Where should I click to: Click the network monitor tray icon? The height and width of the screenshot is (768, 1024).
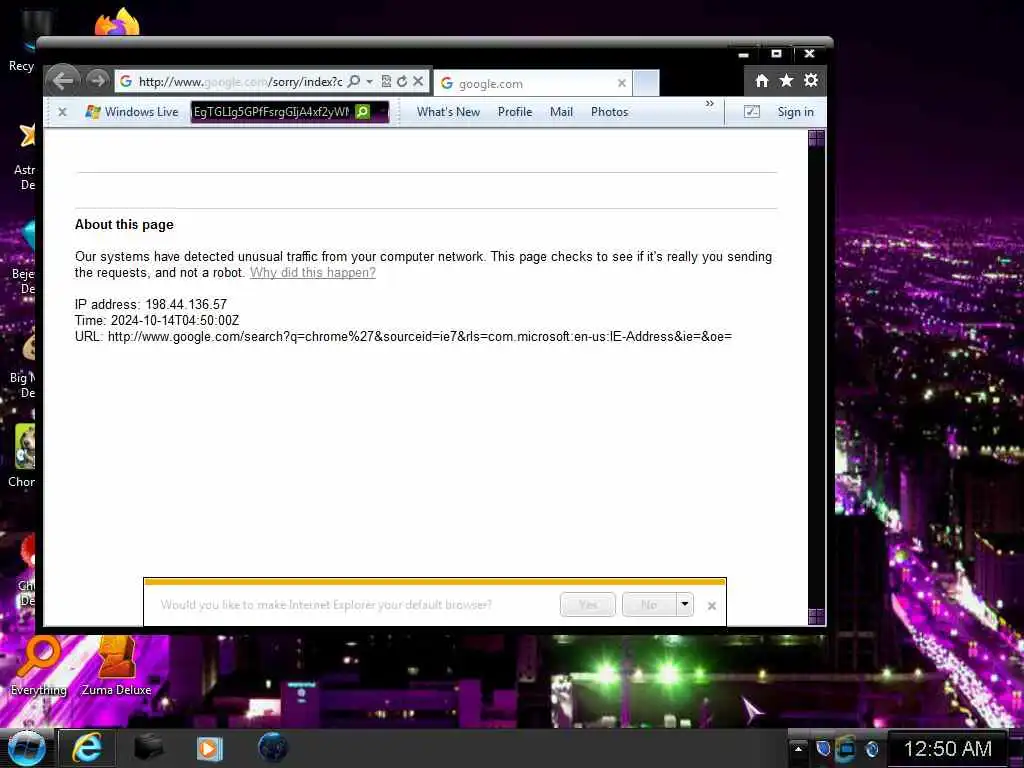coord(846,748)
